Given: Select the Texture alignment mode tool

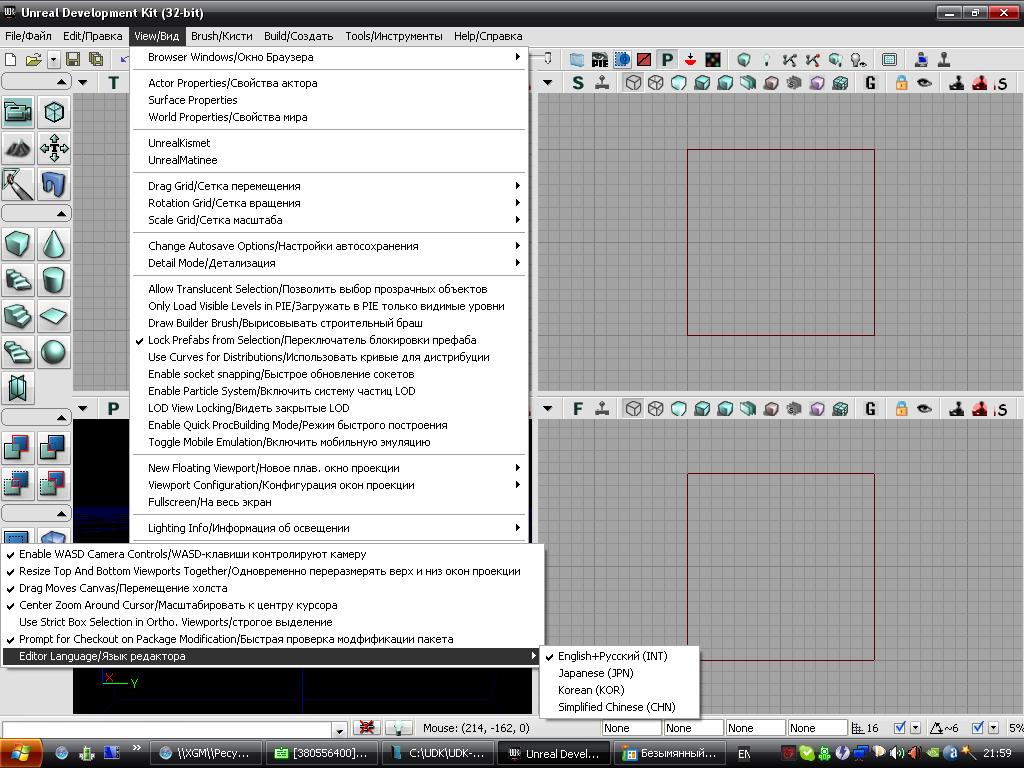Looking at the screenshot, I should pyautogui.click(x=54, y=148).
